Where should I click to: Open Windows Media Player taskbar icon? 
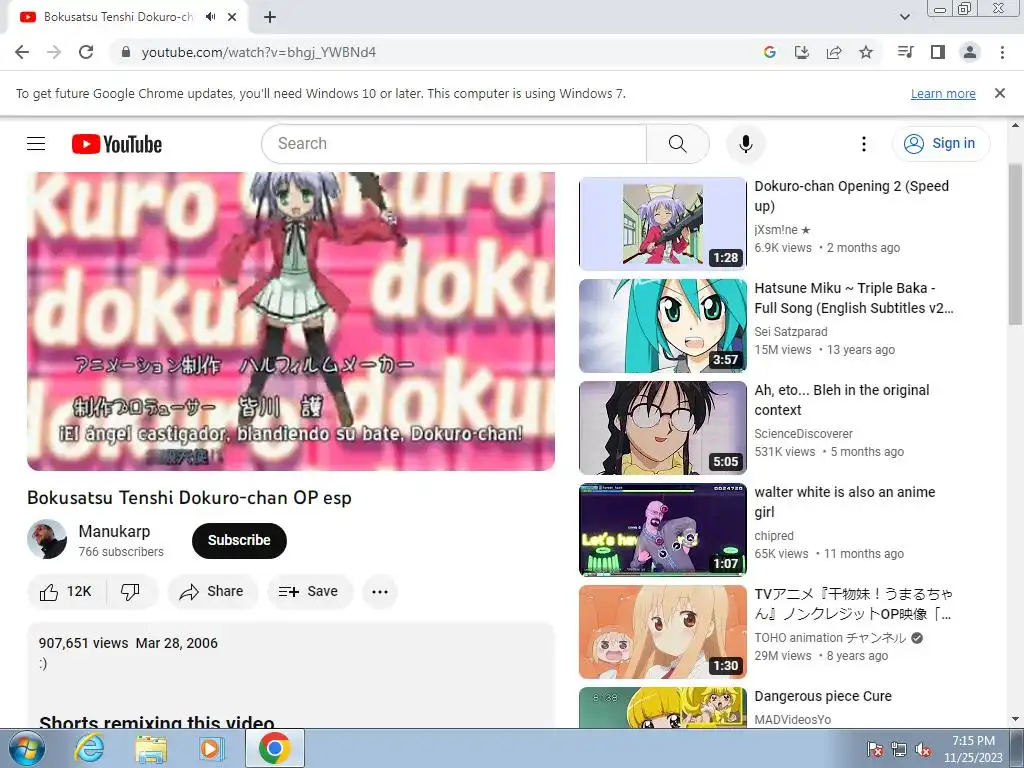[x=212, y=748]
